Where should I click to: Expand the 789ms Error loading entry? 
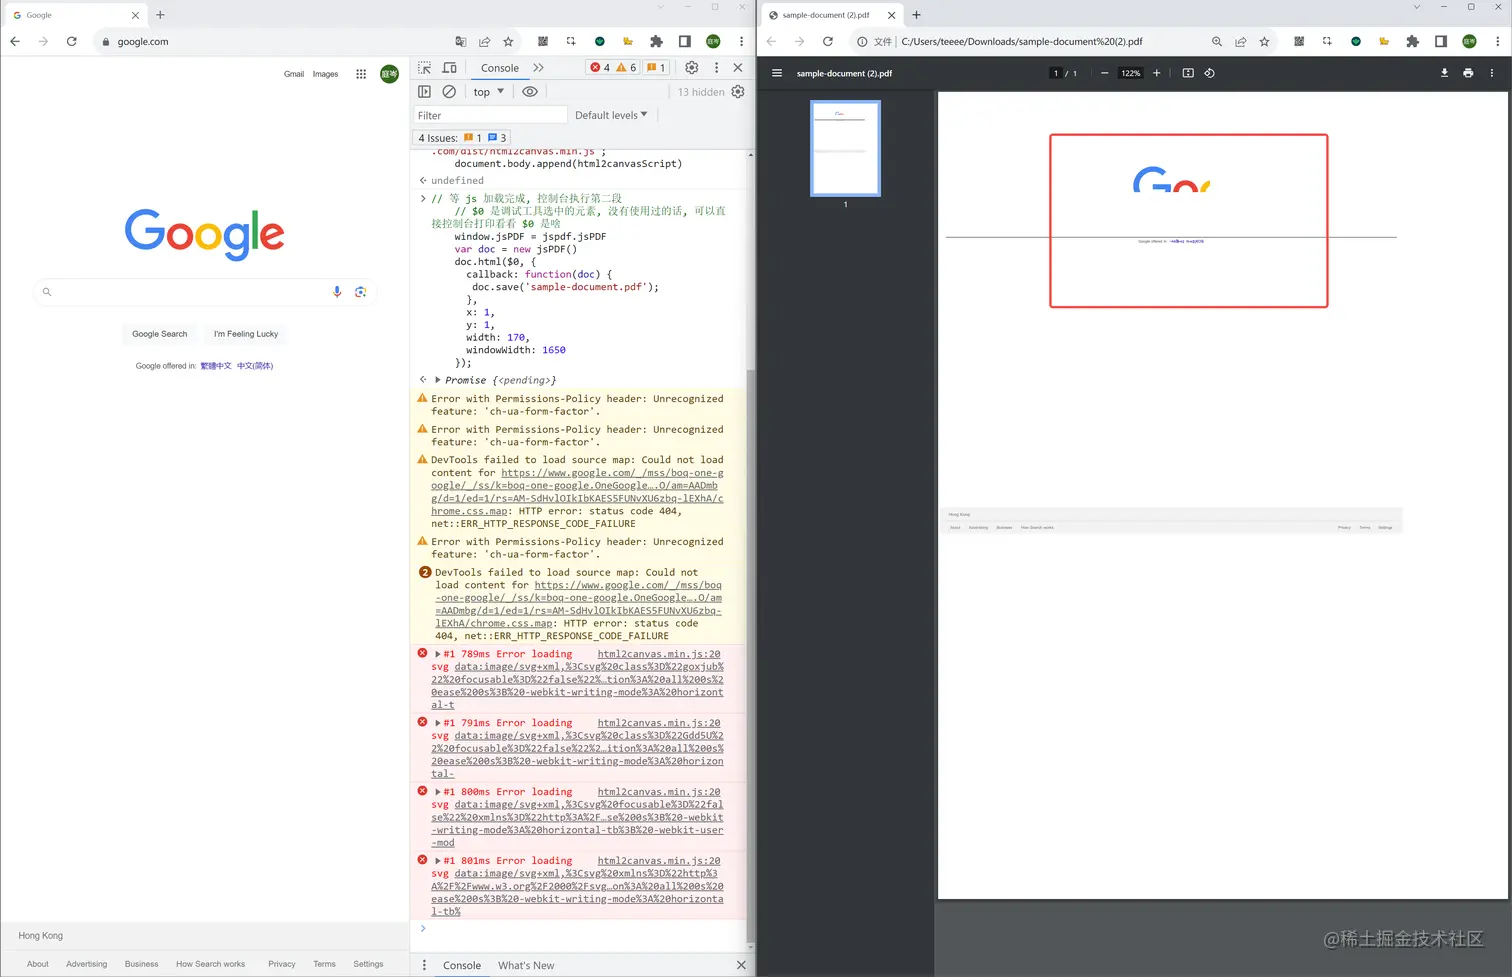click(438, 654)
